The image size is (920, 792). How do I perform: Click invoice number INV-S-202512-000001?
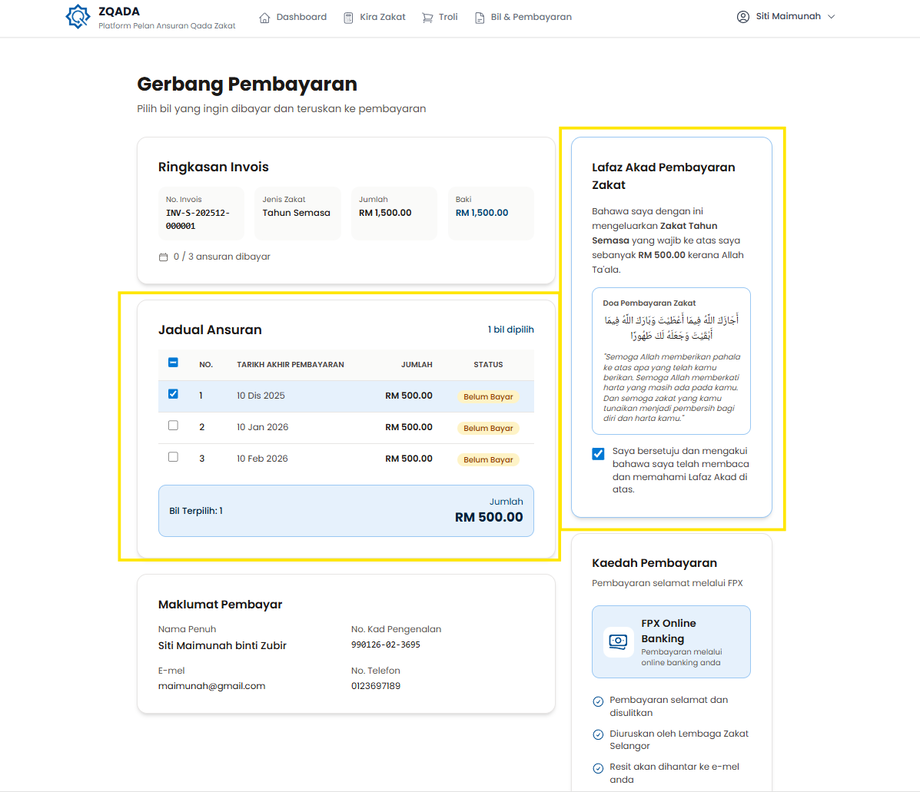pyautogui.click(x=198, y=219)
